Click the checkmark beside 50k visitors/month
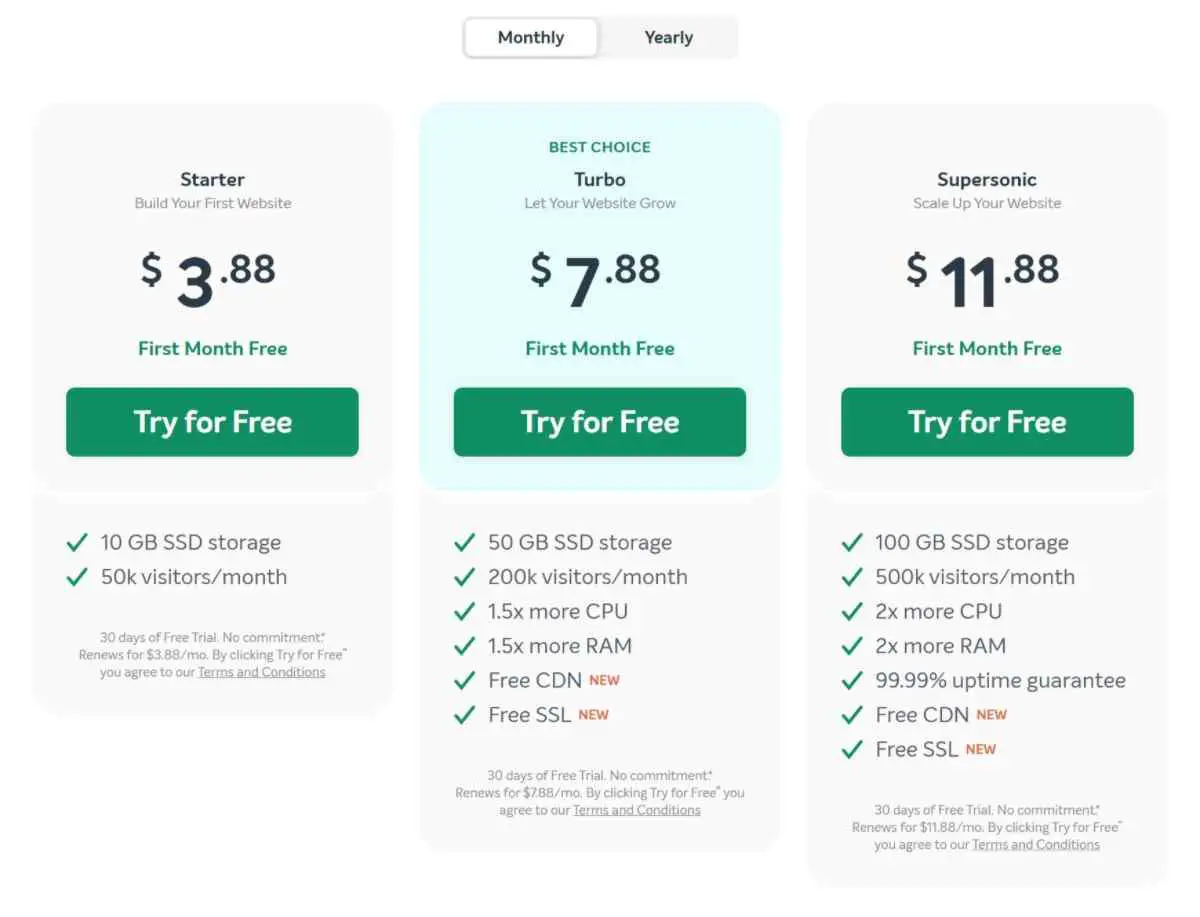This screenshot has height=917, width=1200. (x=77, y=577)
